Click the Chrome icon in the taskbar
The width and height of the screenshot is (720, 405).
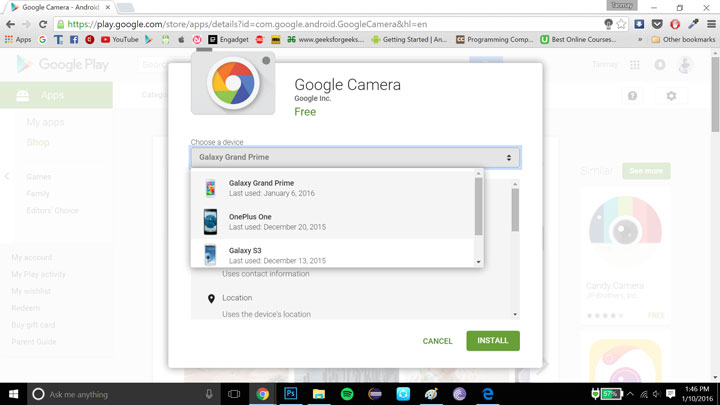click(x=261, y=394)
